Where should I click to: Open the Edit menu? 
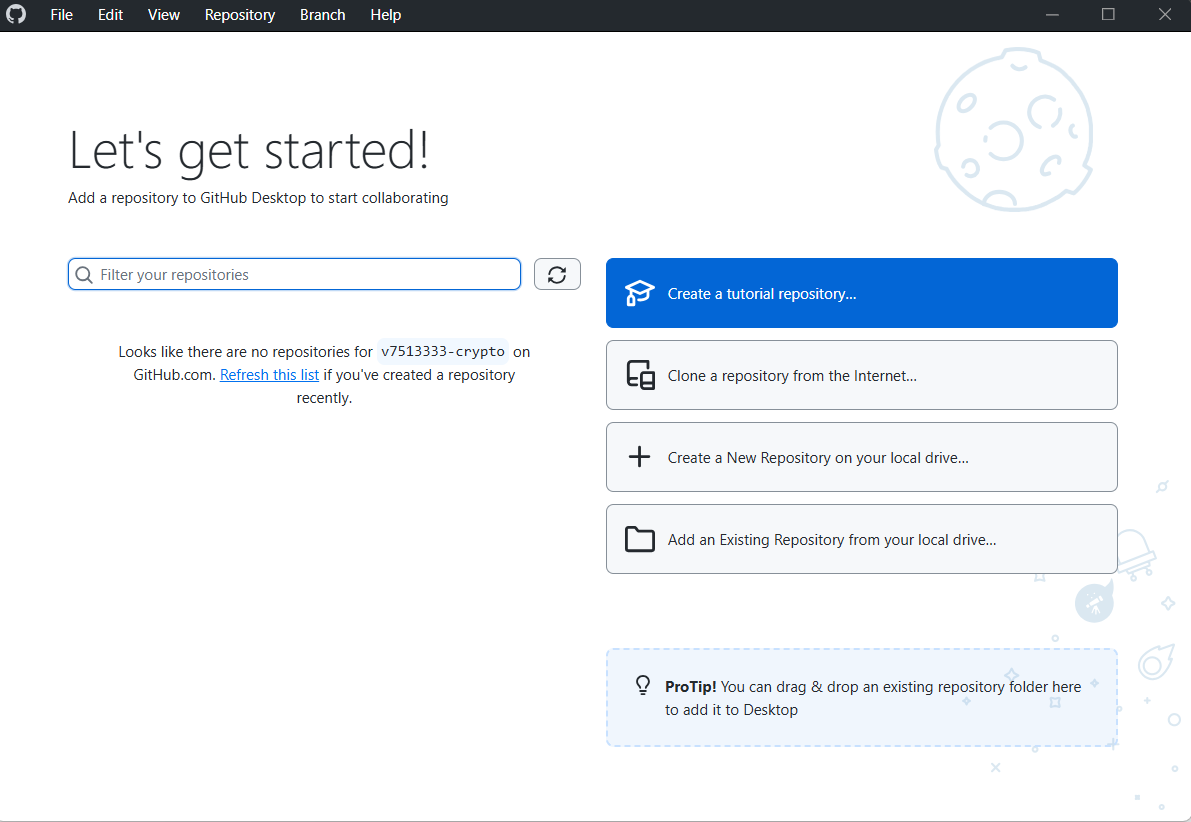(110, 14)
